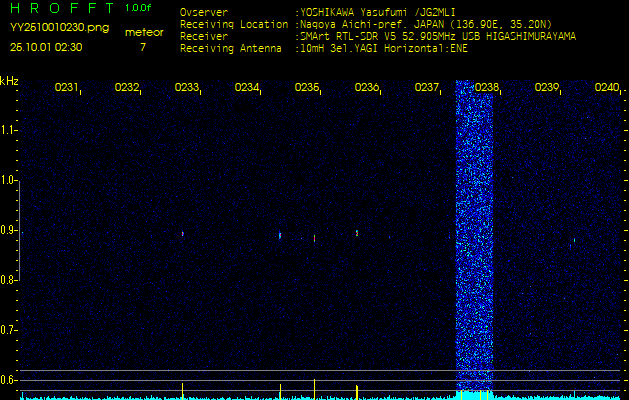Click the 0240 time label
Screen dimensions: 629x400
607,88
